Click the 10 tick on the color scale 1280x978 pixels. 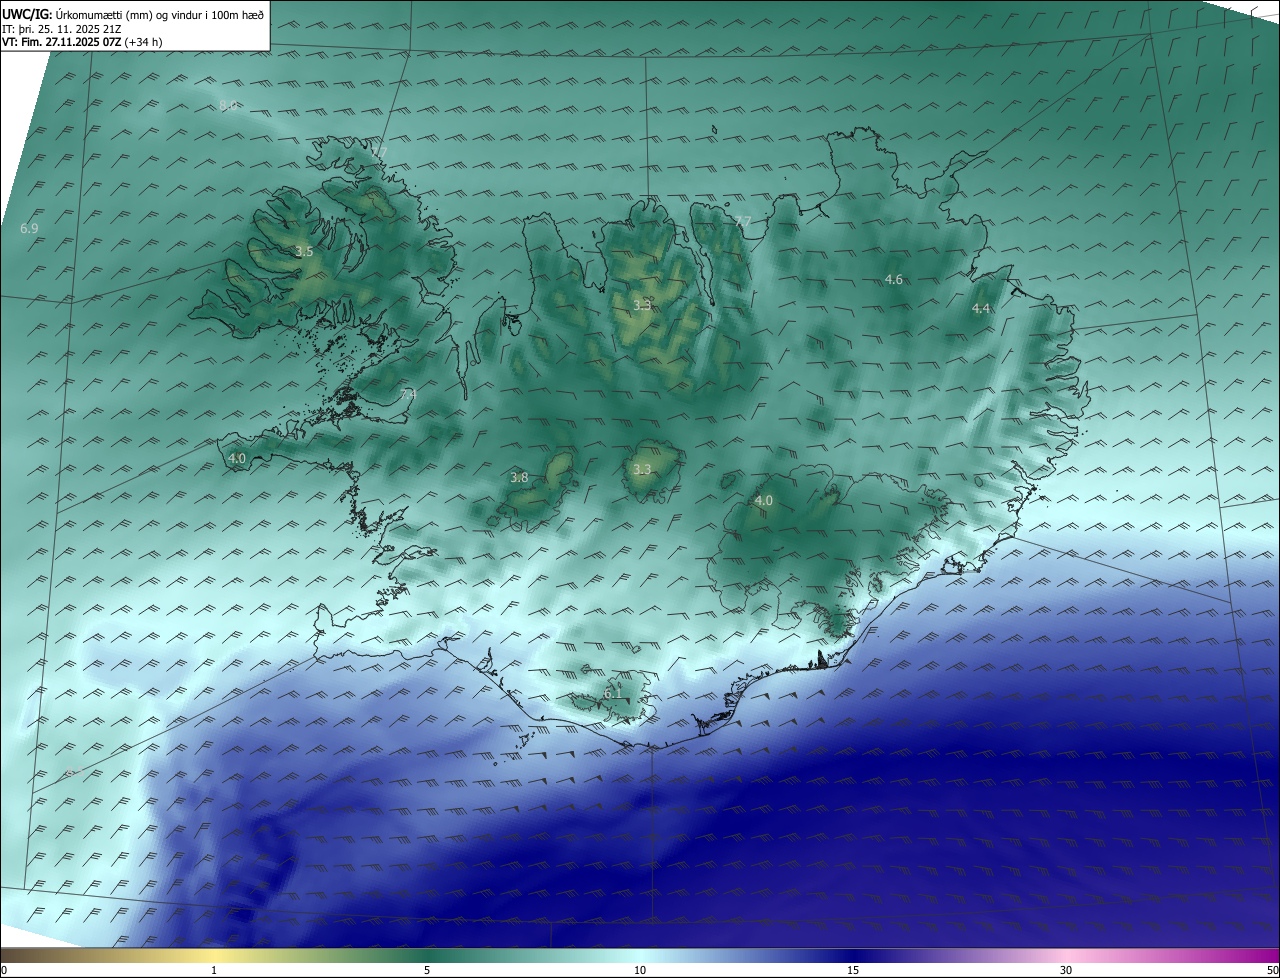click(640, 970)
